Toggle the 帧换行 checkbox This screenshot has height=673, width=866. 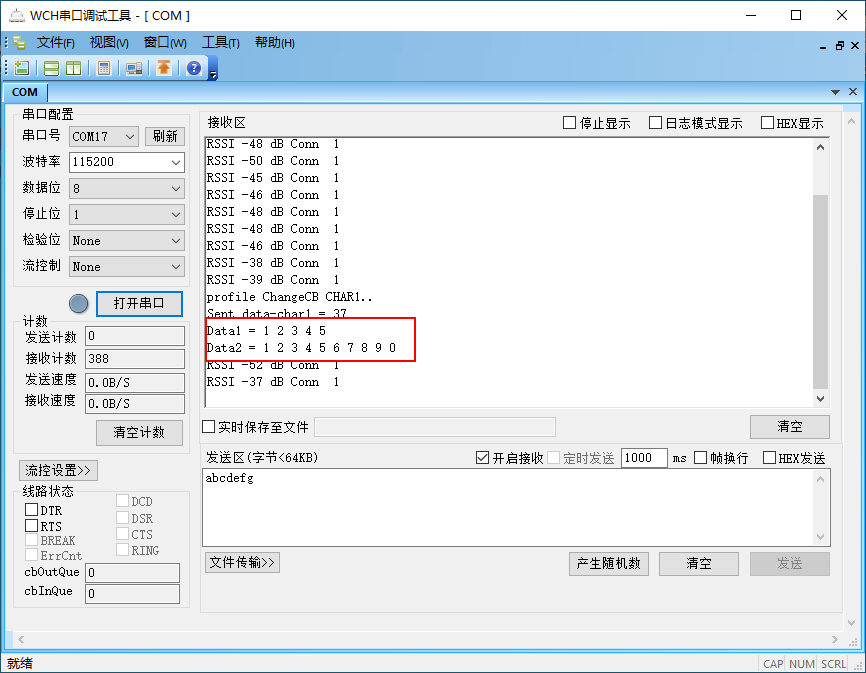pos(700,458)
